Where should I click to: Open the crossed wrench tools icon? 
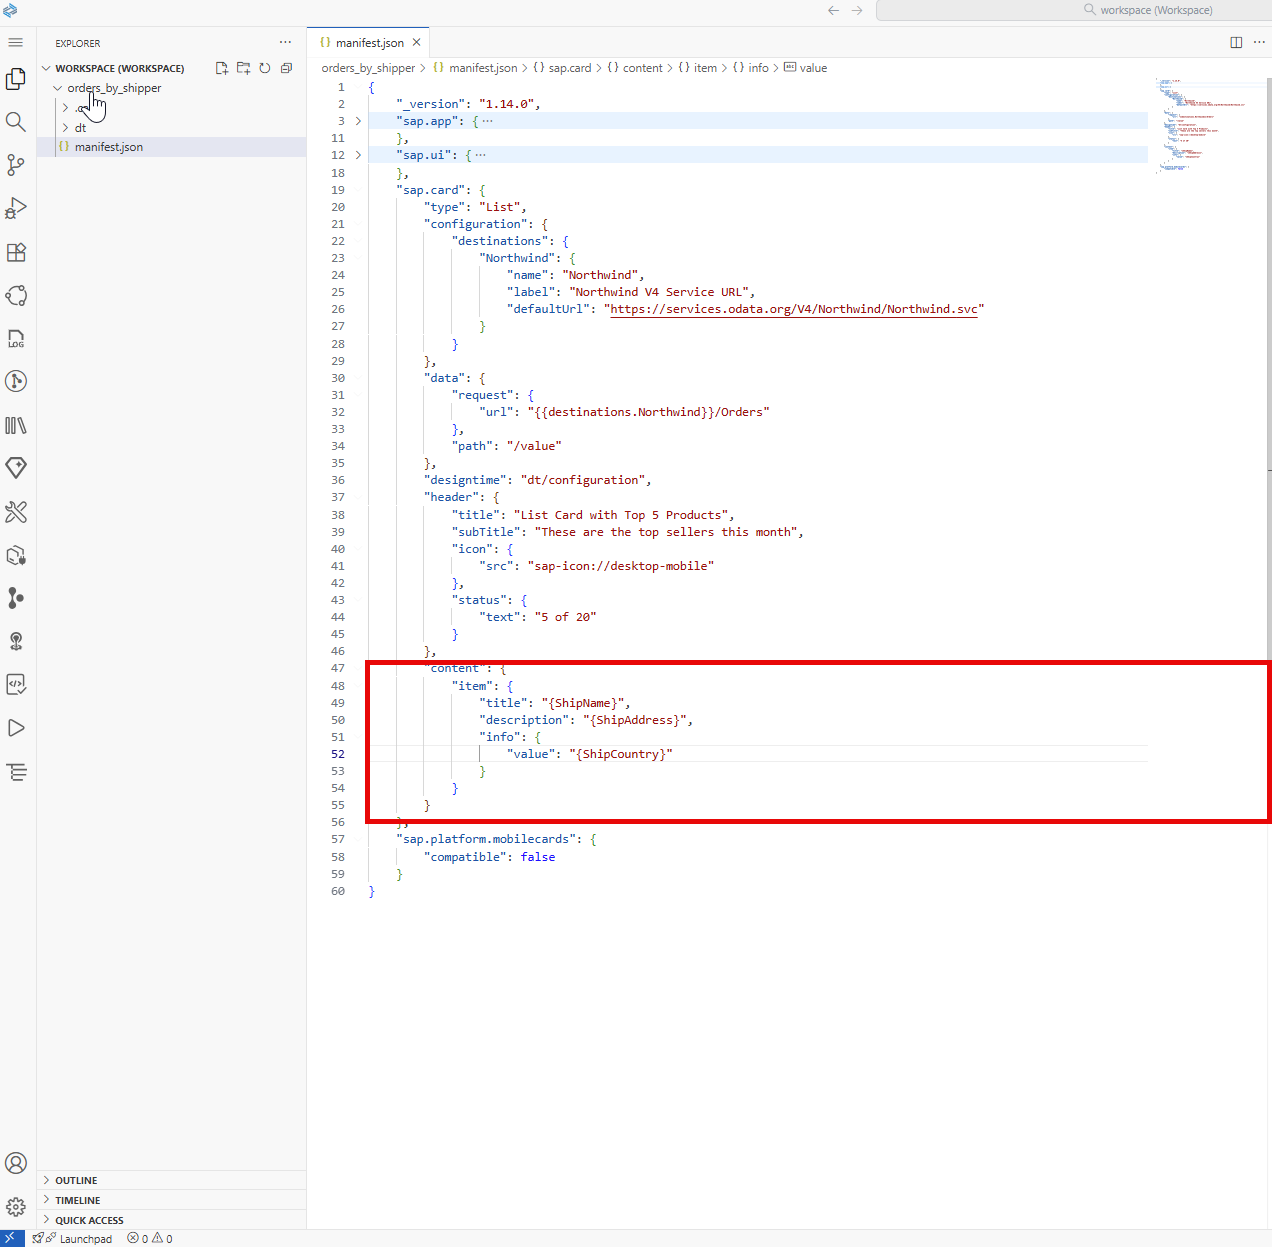click(x=15, y=512)
